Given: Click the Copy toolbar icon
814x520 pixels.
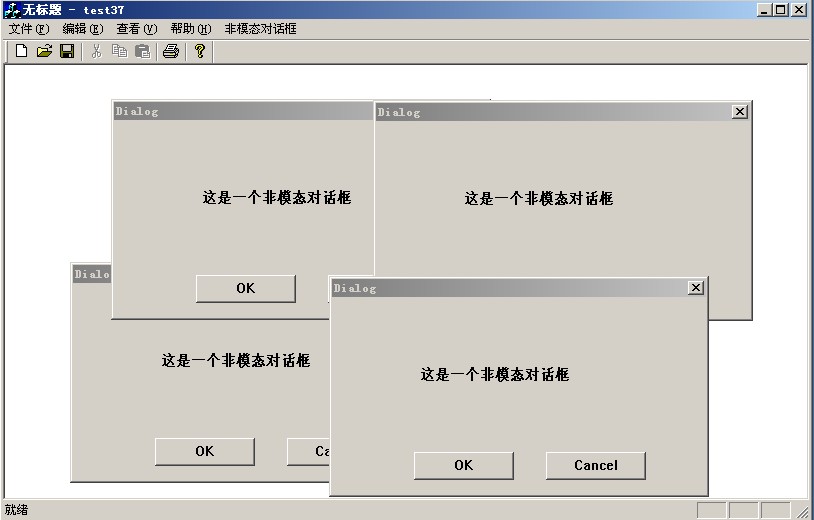Looking at the screenshot, I should tap(119, 51).
